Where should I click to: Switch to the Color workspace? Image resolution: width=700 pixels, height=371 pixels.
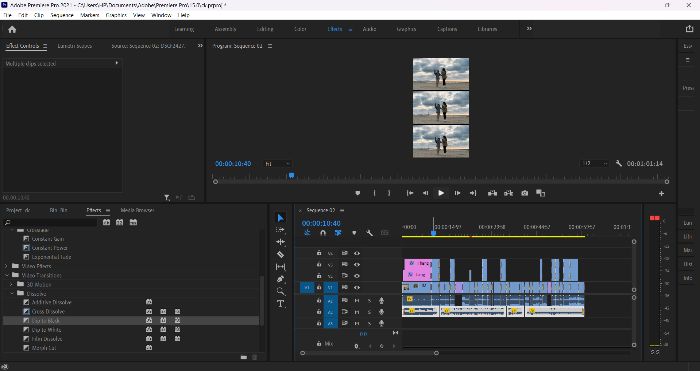[x=300, y=29]
